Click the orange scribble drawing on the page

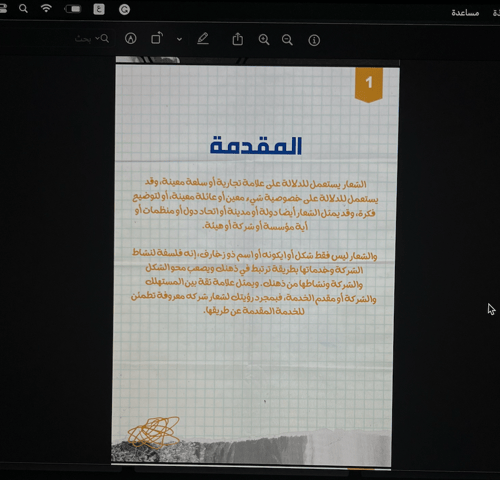click(154, 432)
